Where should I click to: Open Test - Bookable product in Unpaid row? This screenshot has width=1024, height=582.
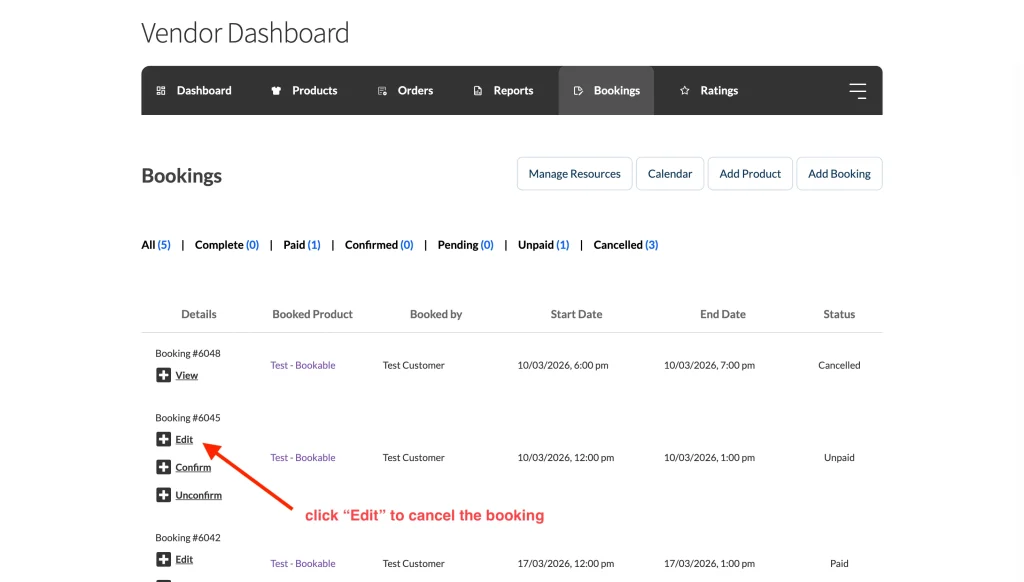[x=303, y=457]
